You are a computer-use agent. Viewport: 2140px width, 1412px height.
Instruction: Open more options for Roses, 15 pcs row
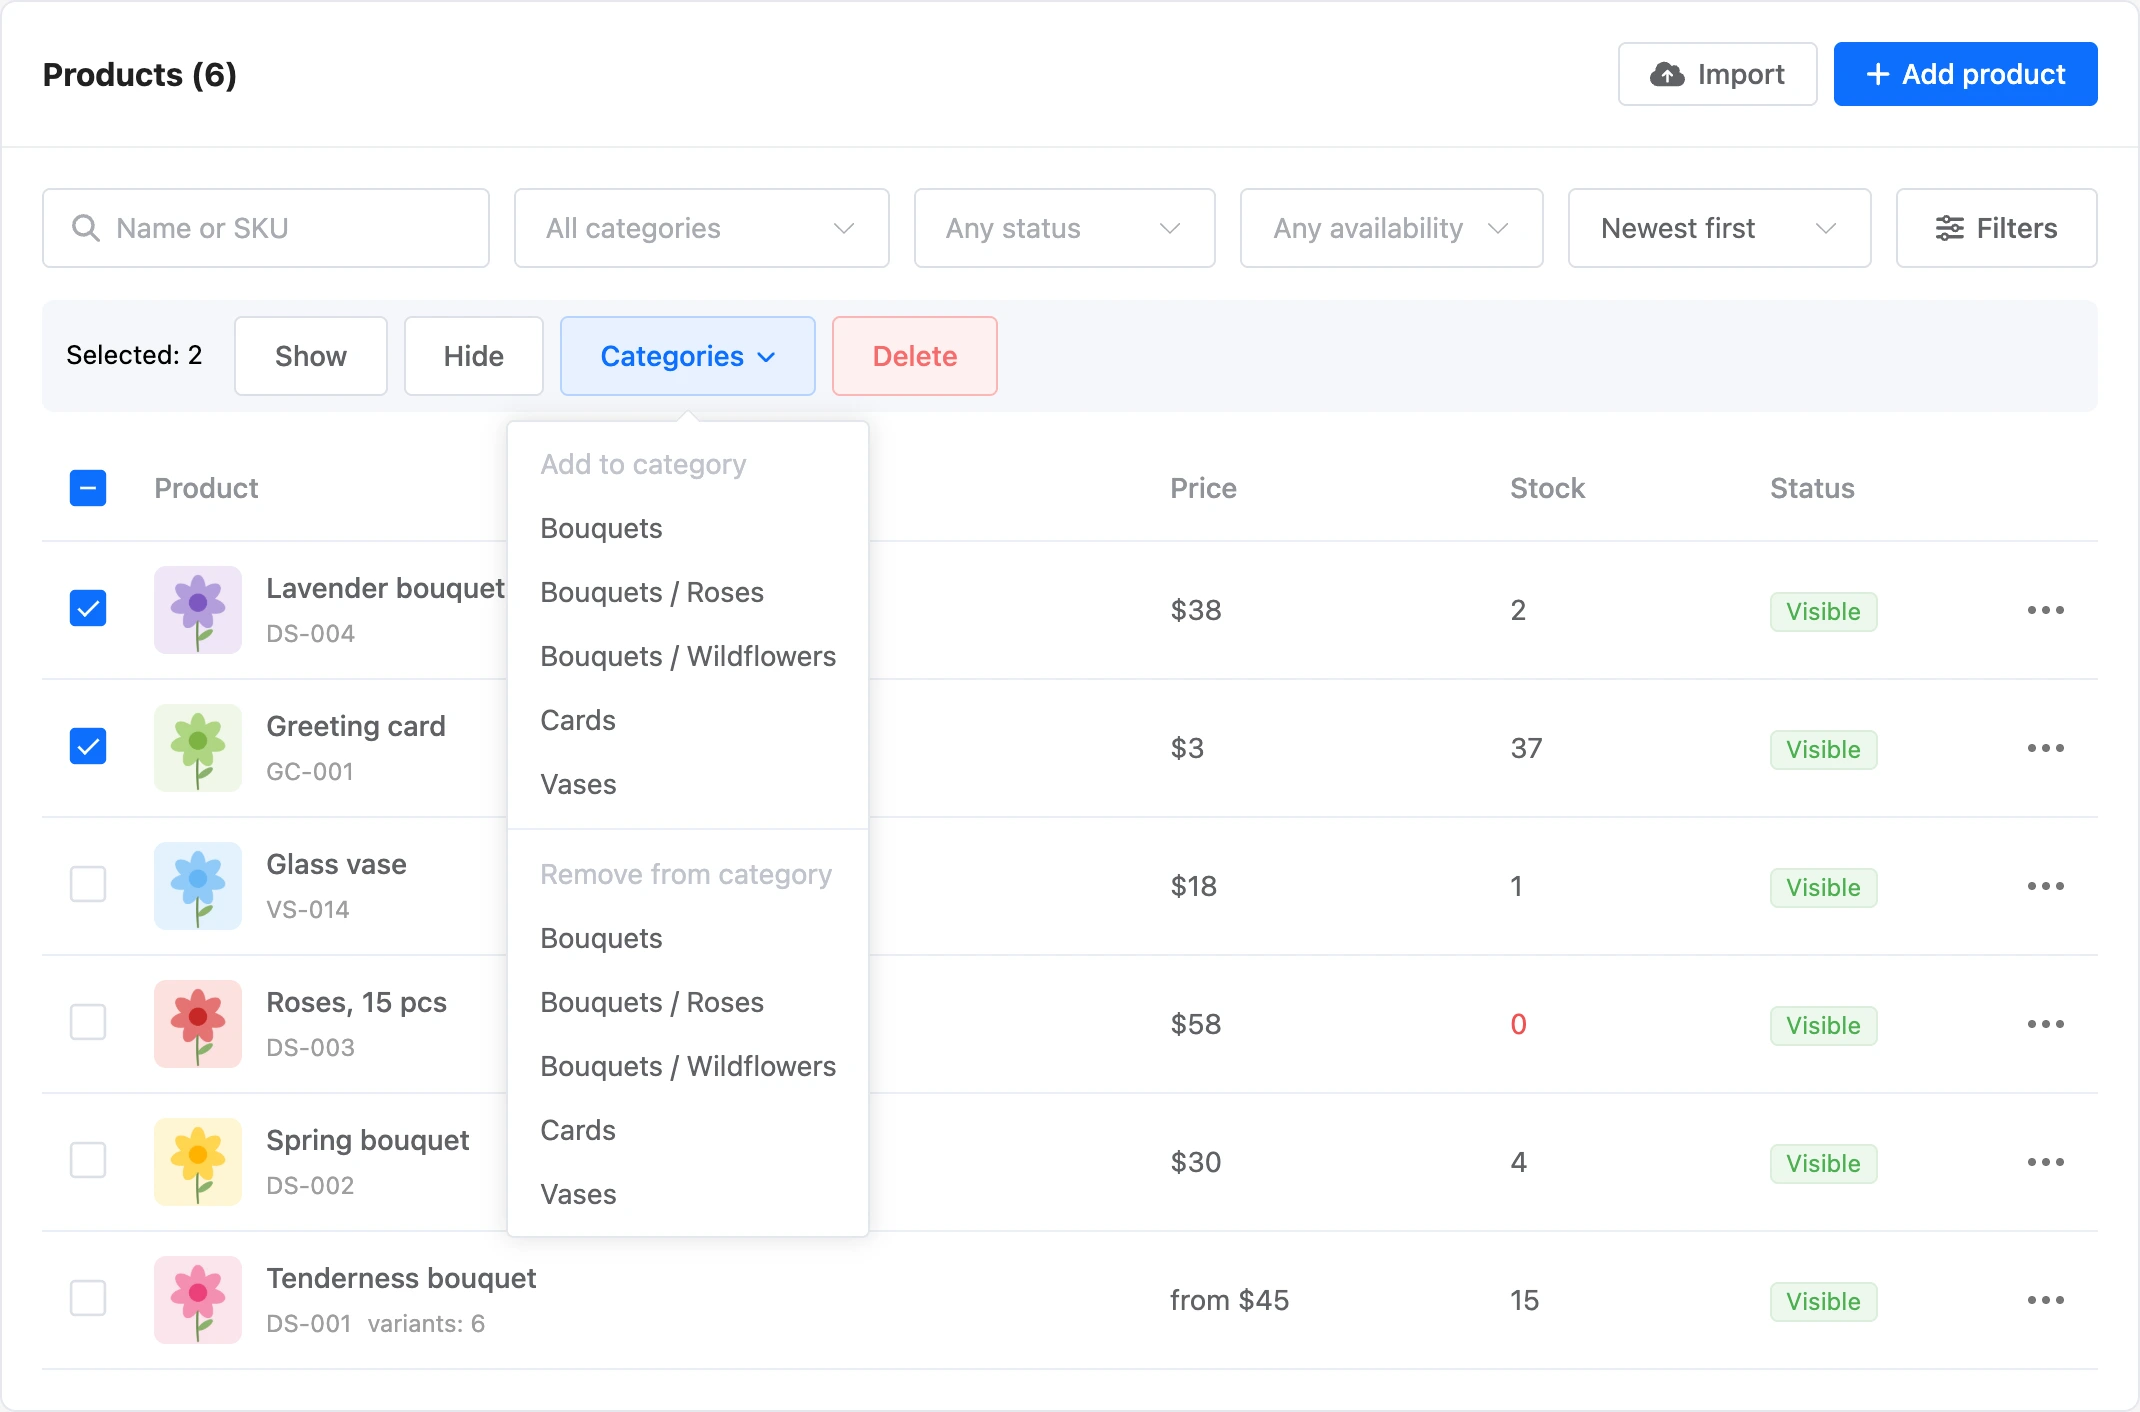pos(2045,1024)
